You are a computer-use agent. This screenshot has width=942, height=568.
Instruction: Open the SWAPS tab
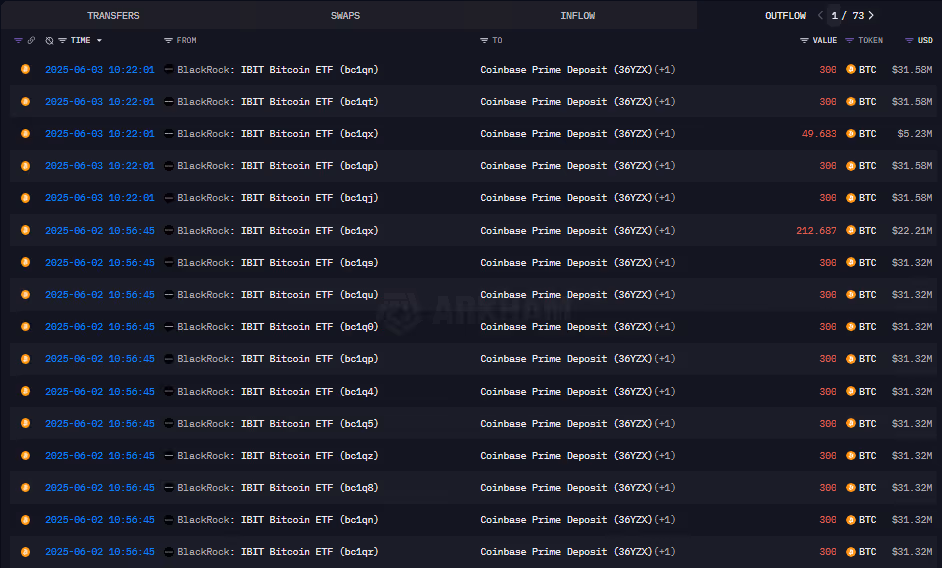[345, 16]
